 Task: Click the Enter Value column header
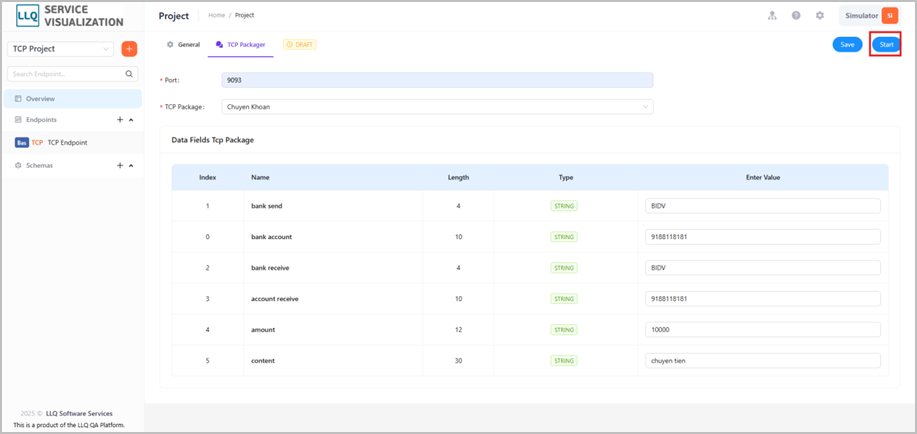(x=763, y=177)
